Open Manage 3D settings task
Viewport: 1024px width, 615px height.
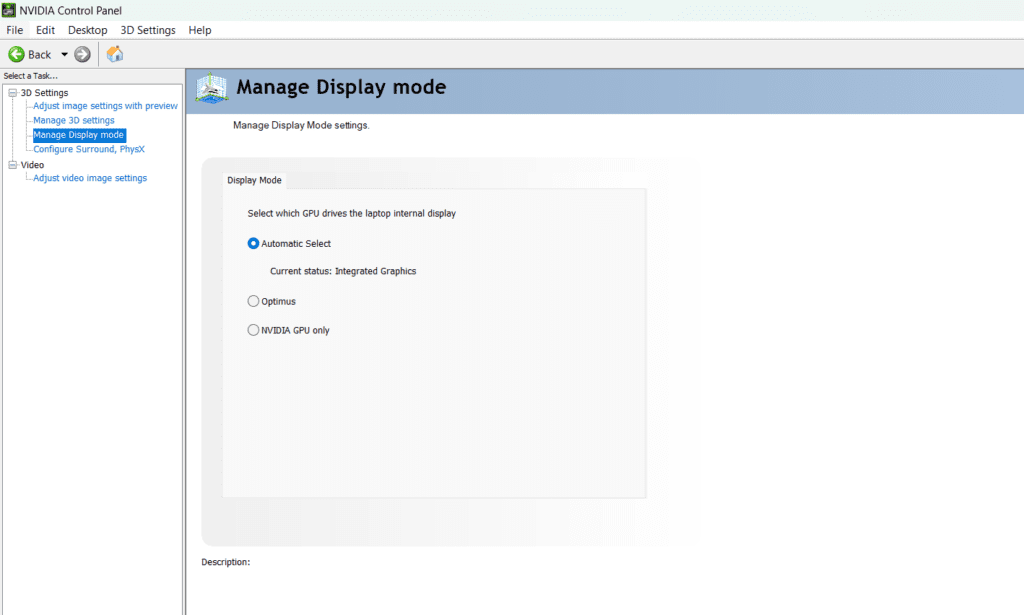pyautogui.click(x=74, y=120)
